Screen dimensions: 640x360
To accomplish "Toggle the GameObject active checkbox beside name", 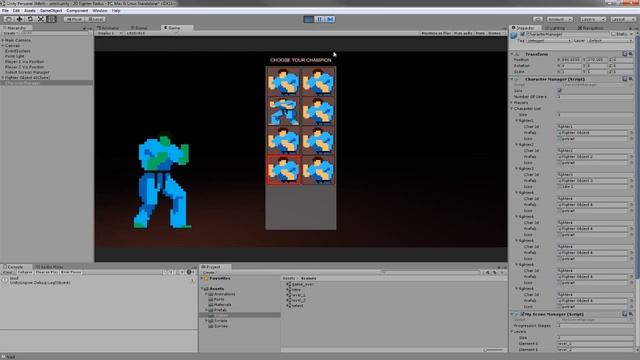I will [x=522, y=34].
